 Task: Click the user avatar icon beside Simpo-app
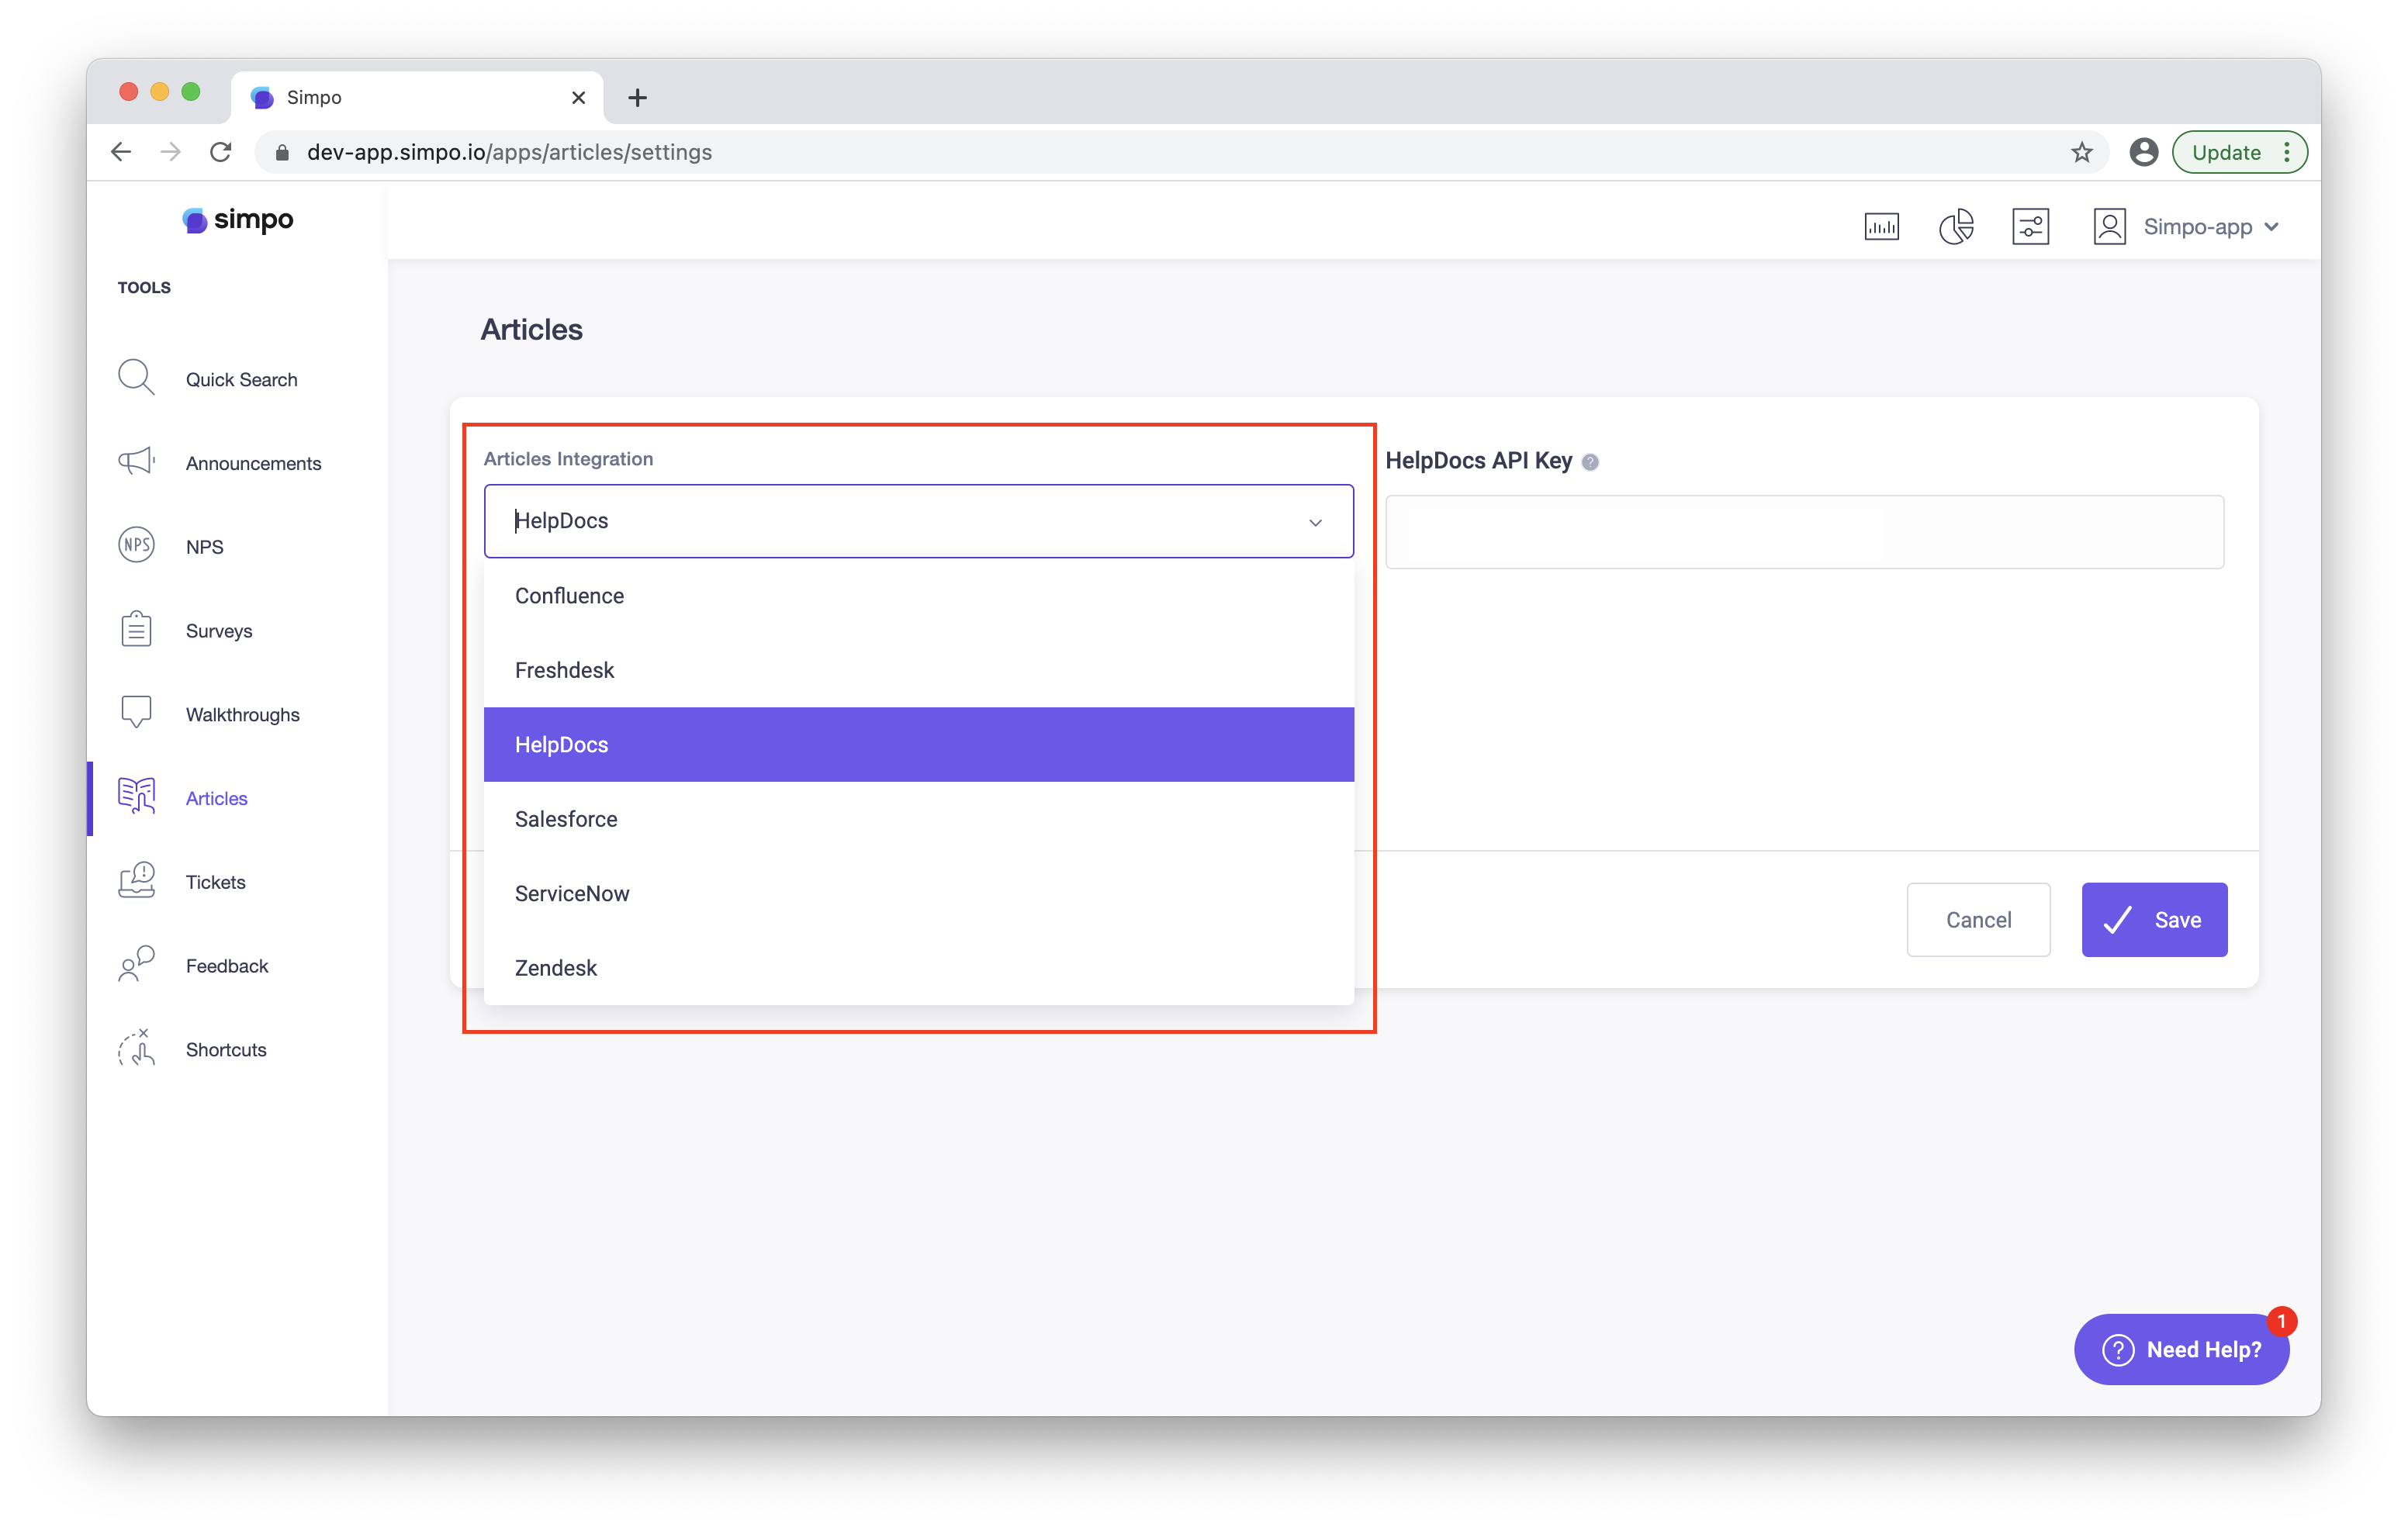[x=2109, y=227]
